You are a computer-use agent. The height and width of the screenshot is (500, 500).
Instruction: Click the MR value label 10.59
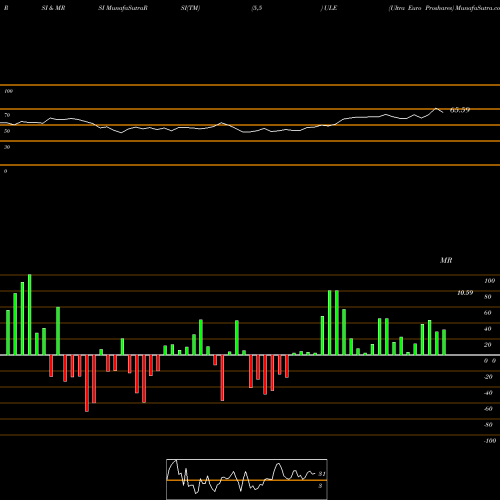point(465,293)
